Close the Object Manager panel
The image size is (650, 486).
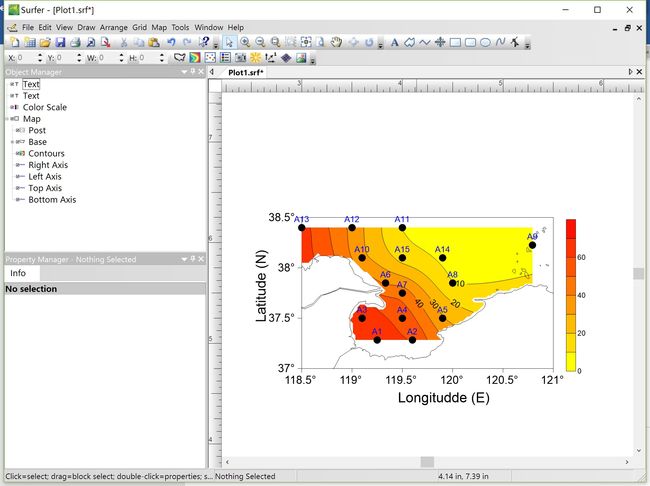click(x=201, y=72)
